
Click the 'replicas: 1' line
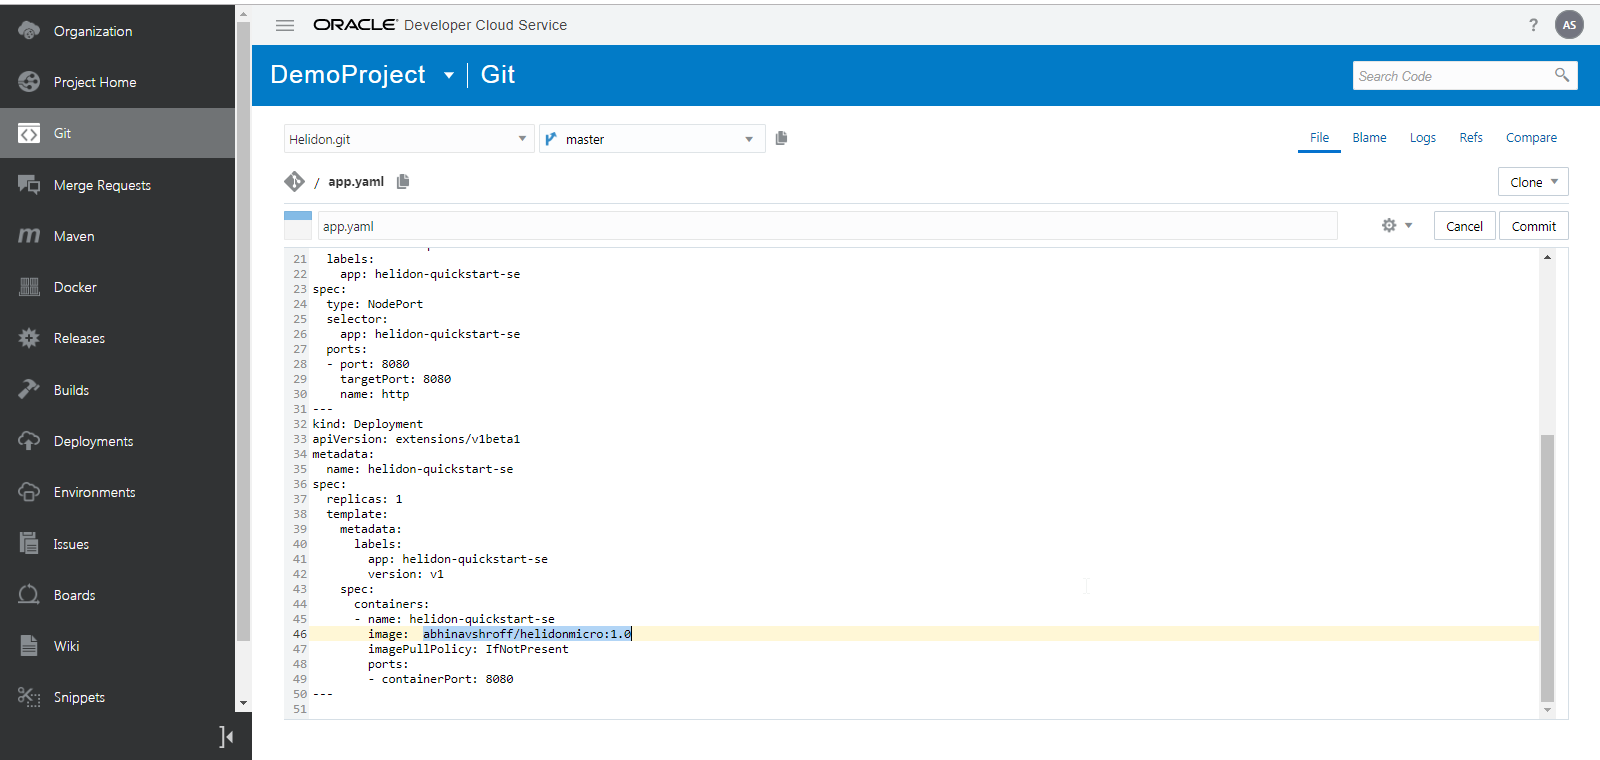(364, 499)
